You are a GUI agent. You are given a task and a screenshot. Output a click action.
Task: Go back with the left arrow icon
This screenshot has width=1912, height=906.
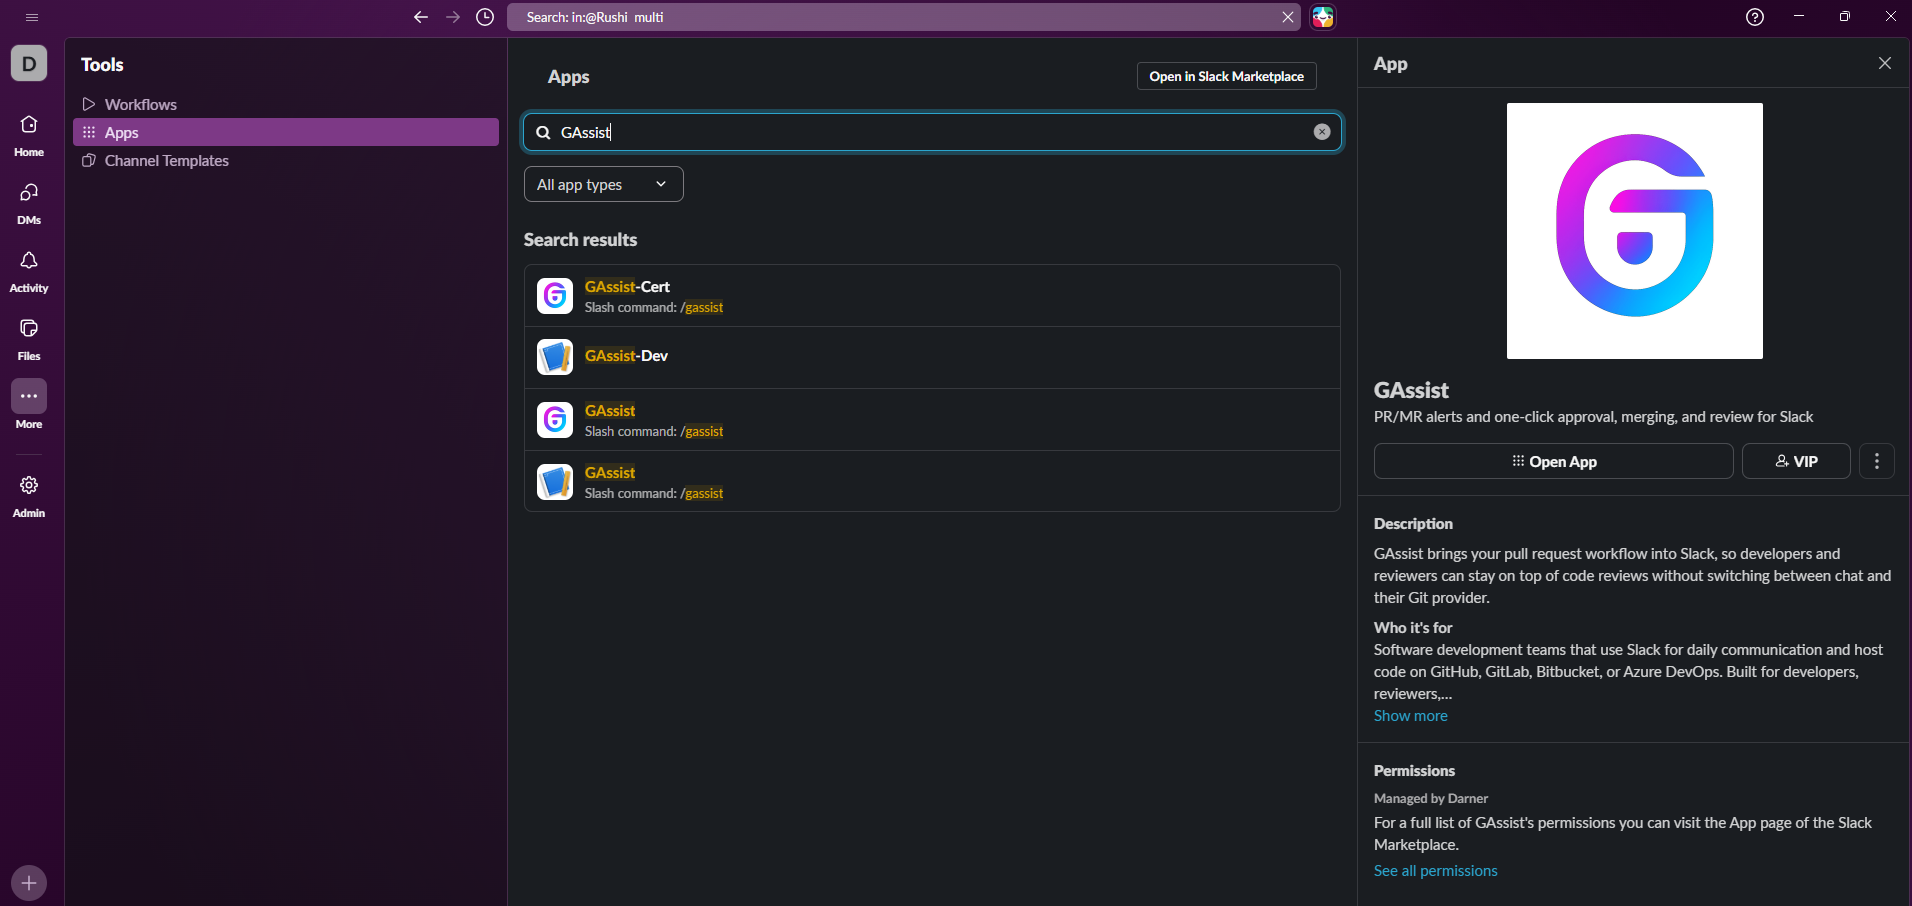click(x=421, y=17)
